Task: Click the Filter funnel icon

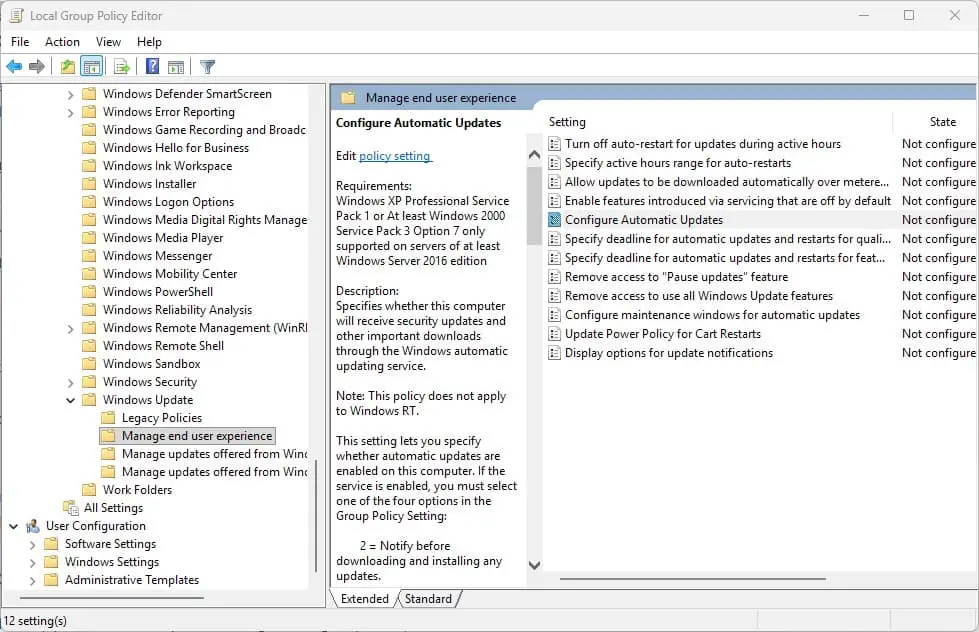Action: [207, 67]
